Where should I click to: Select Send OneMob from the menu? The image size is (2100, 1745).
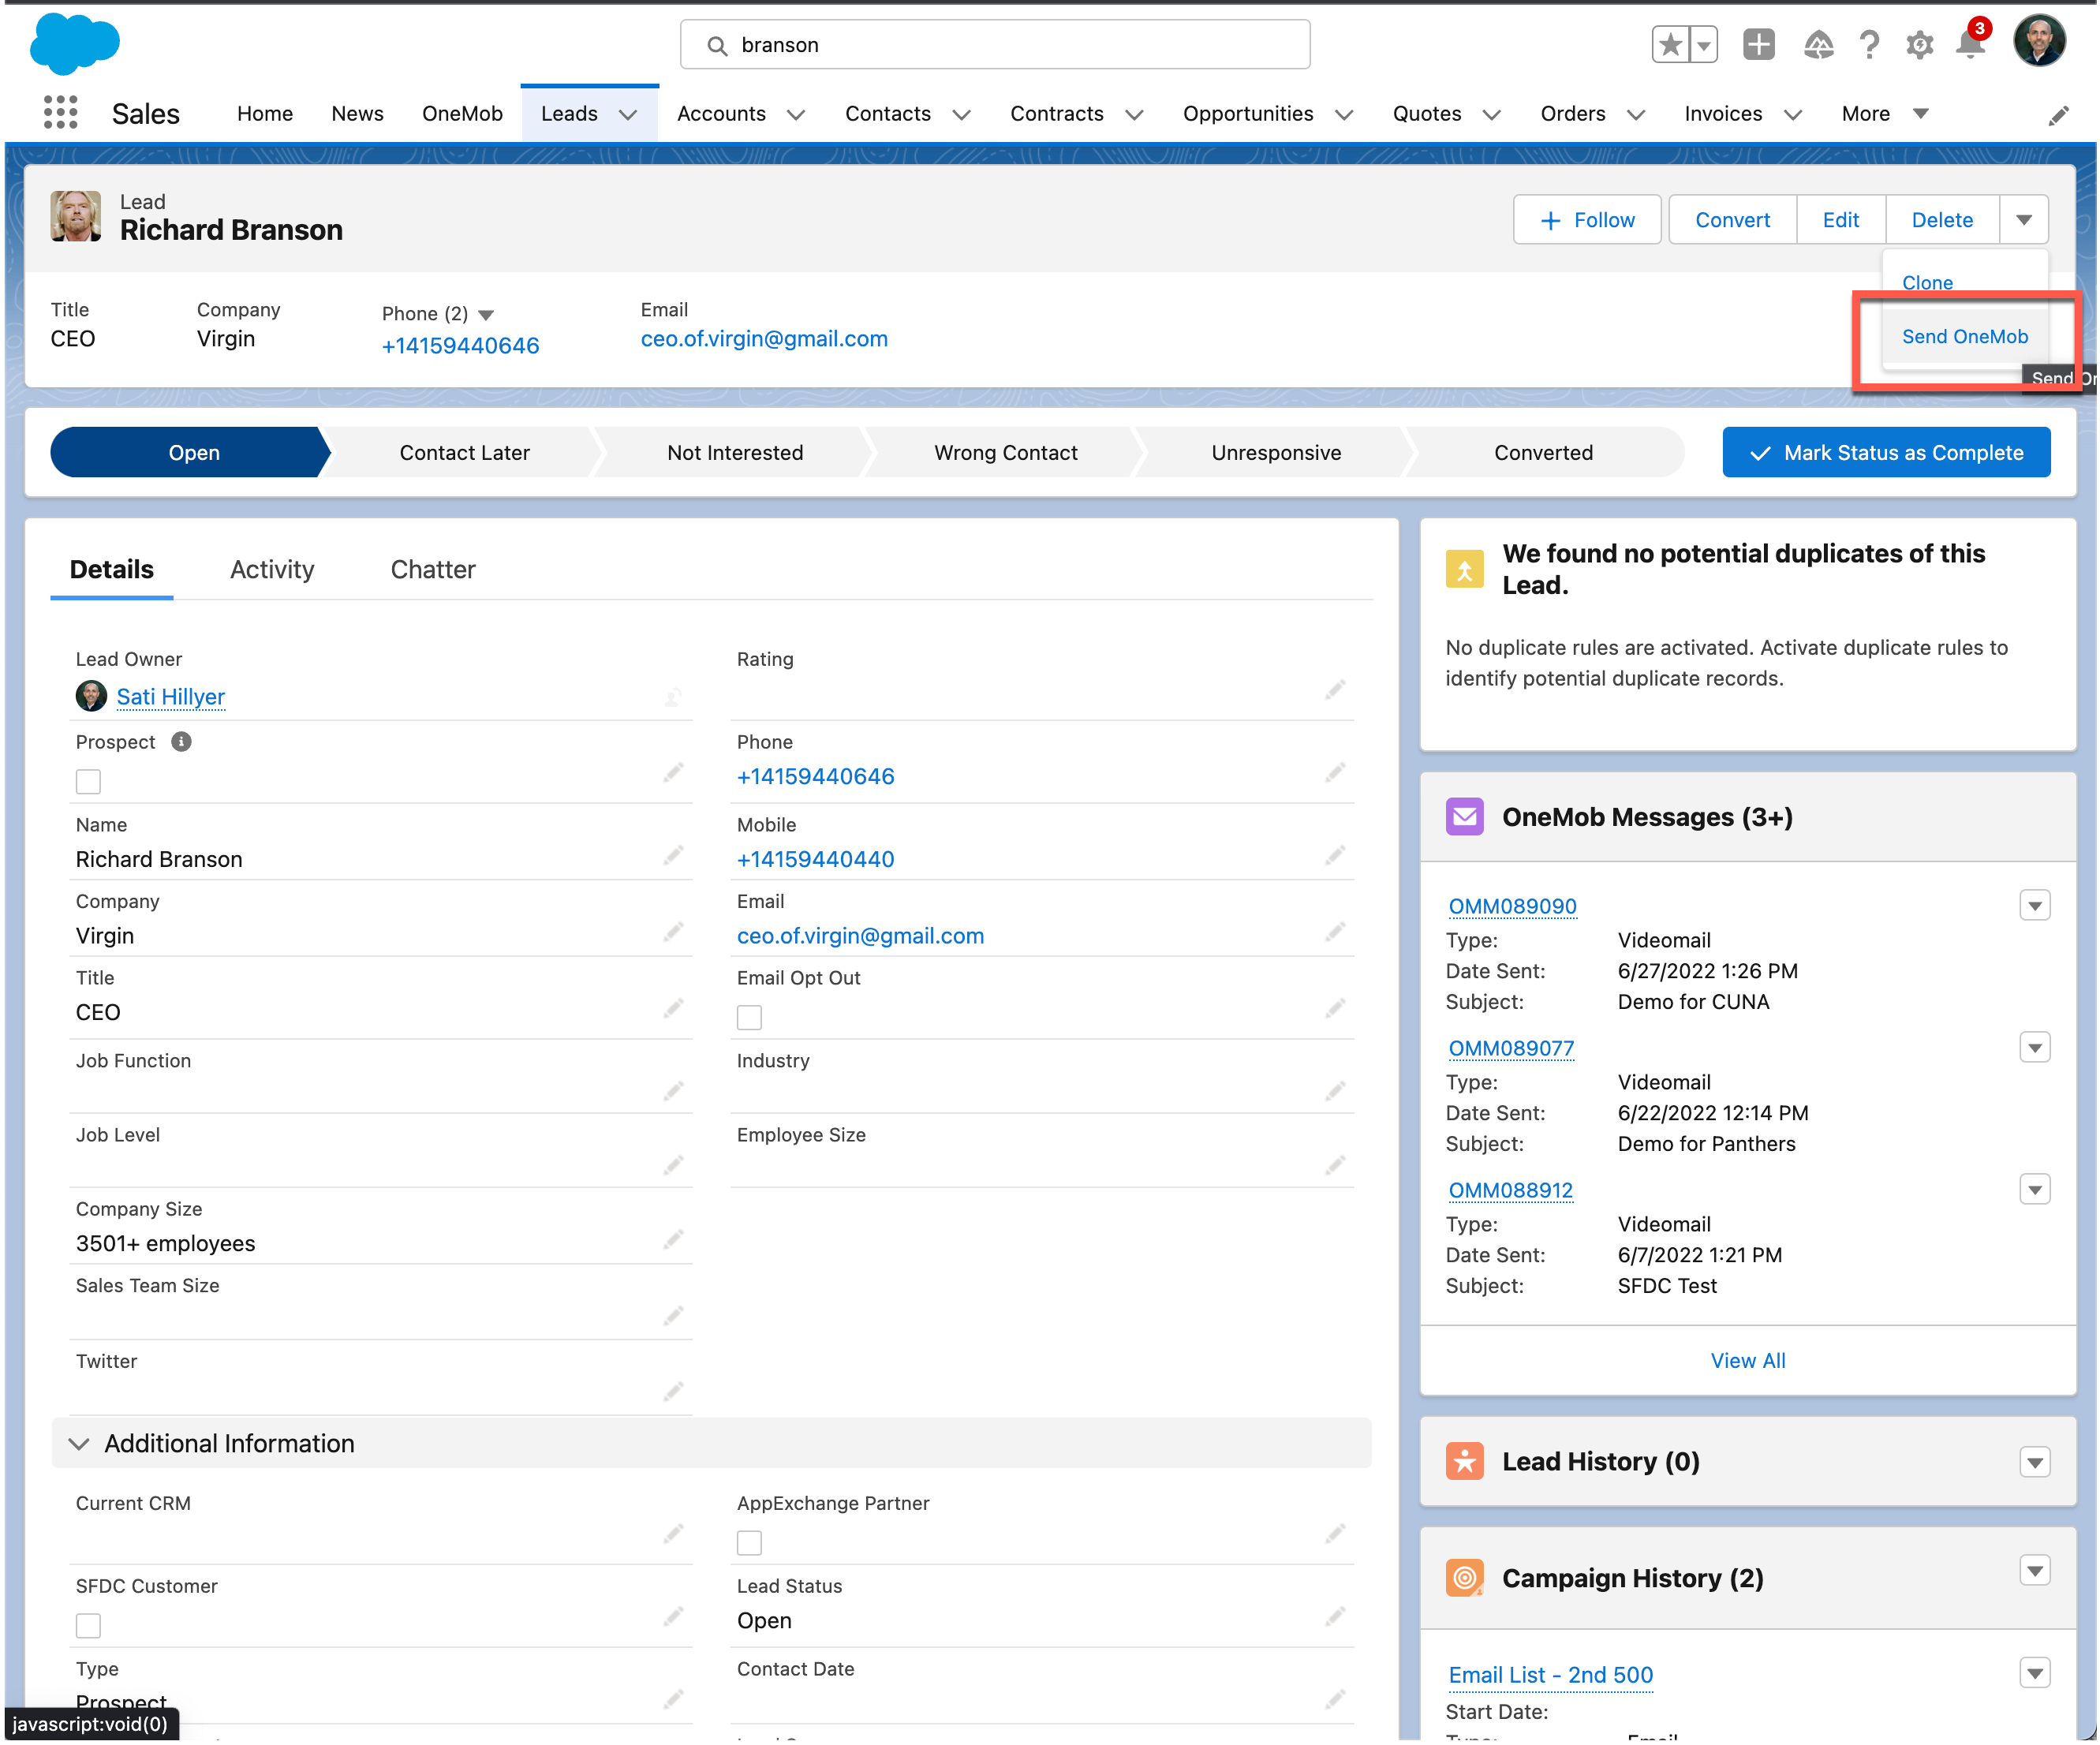tap(1964, 337)
